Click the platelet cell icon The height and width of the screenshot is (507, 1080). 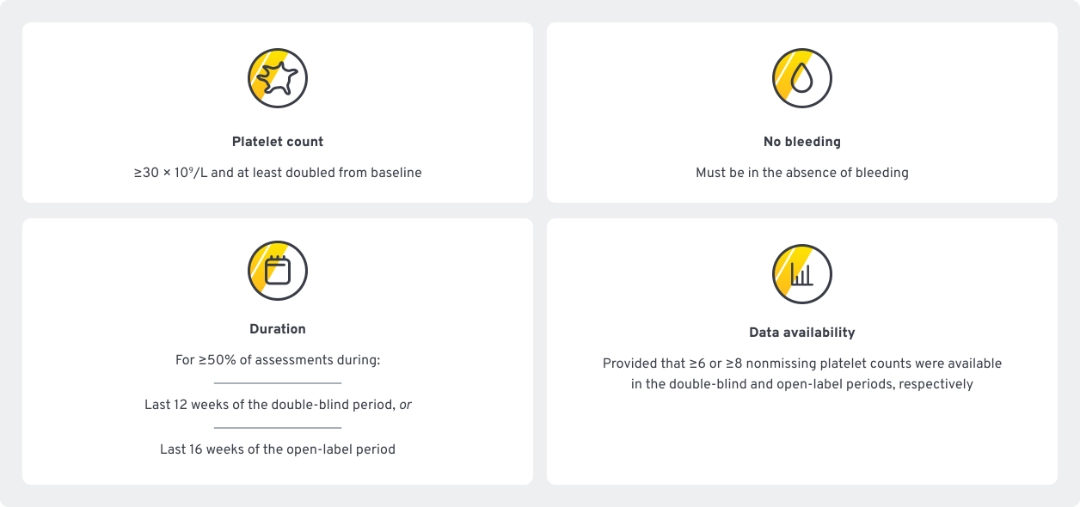(x=277, y=78)
